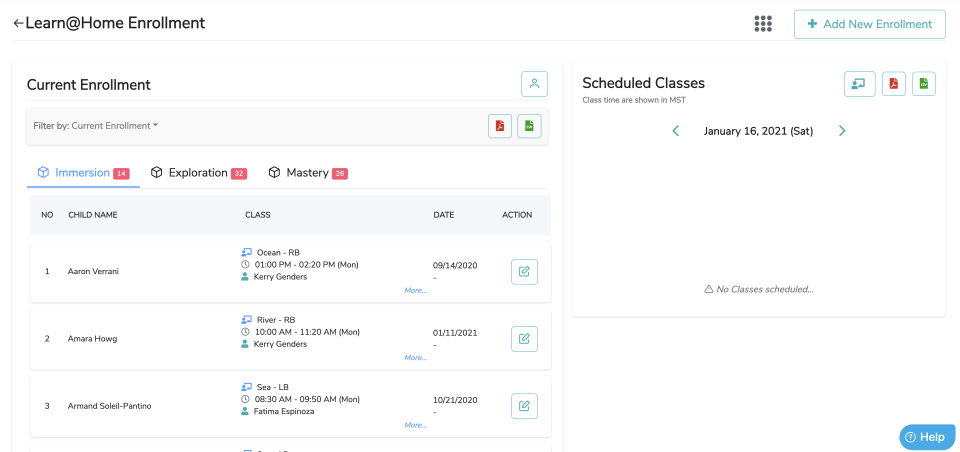Expand More details for Aaron Verrani's class
This screenshot has width=960, height=452.
415,290
